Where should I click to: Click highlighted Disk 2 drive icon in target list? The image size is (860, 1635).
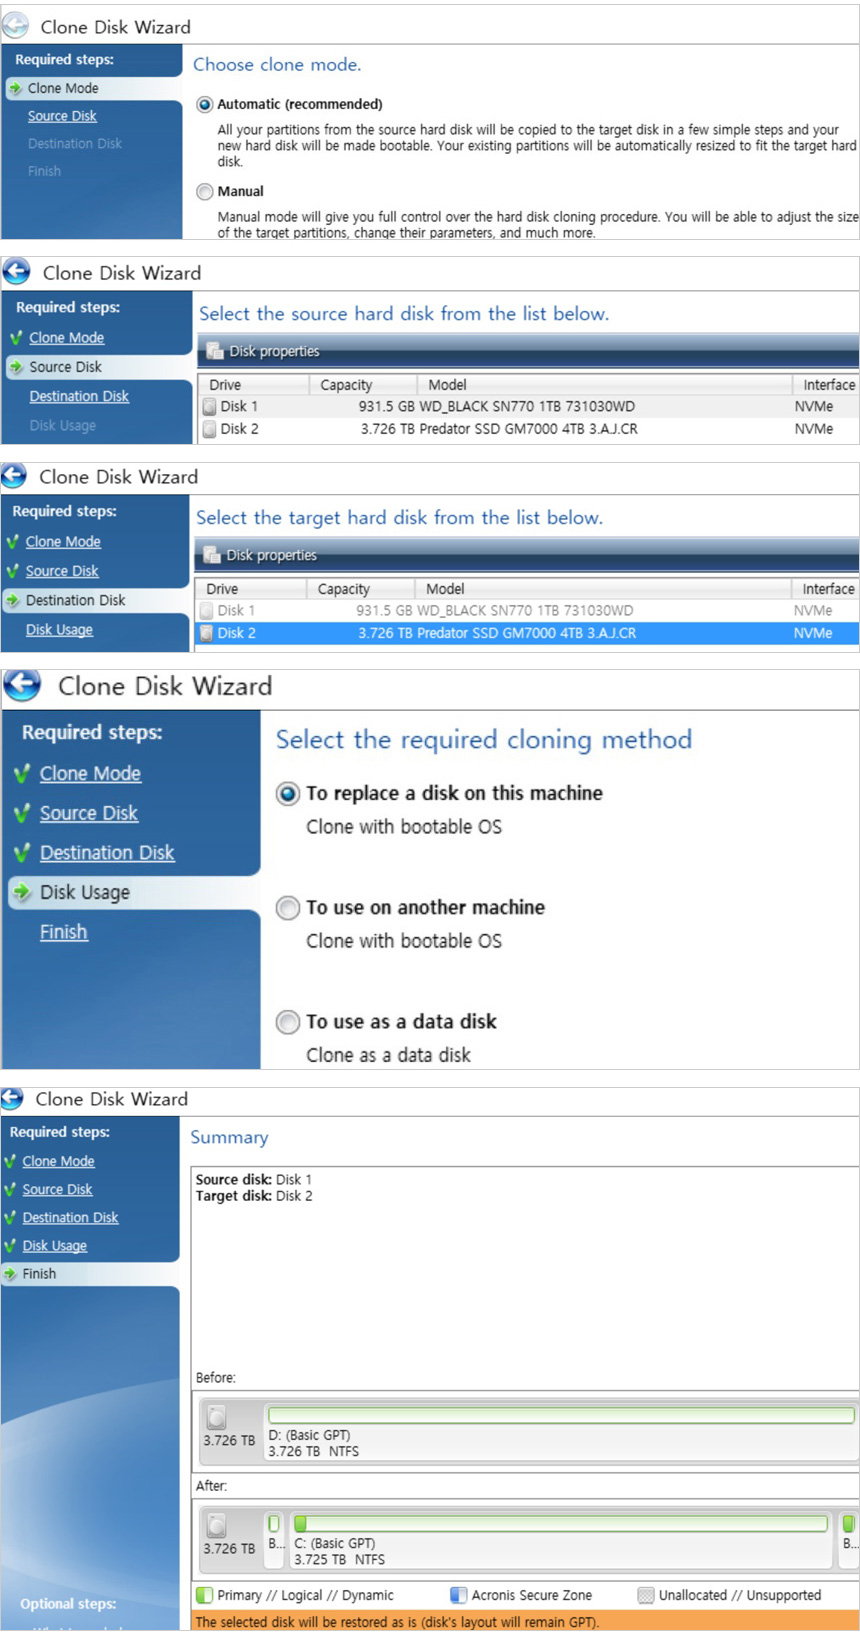(x=206, y=633)
